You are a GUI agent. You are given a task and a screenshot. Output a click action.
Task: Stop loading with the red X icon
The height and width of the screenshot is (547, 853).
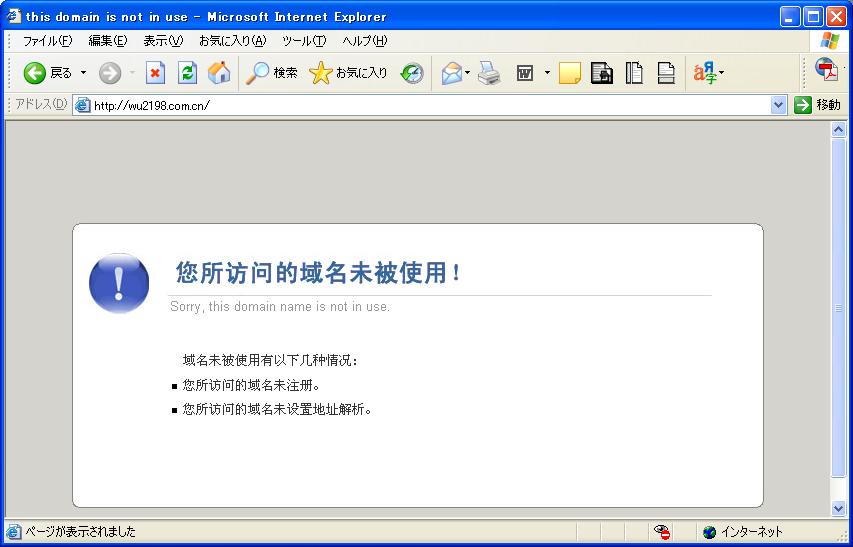point(155,73)
